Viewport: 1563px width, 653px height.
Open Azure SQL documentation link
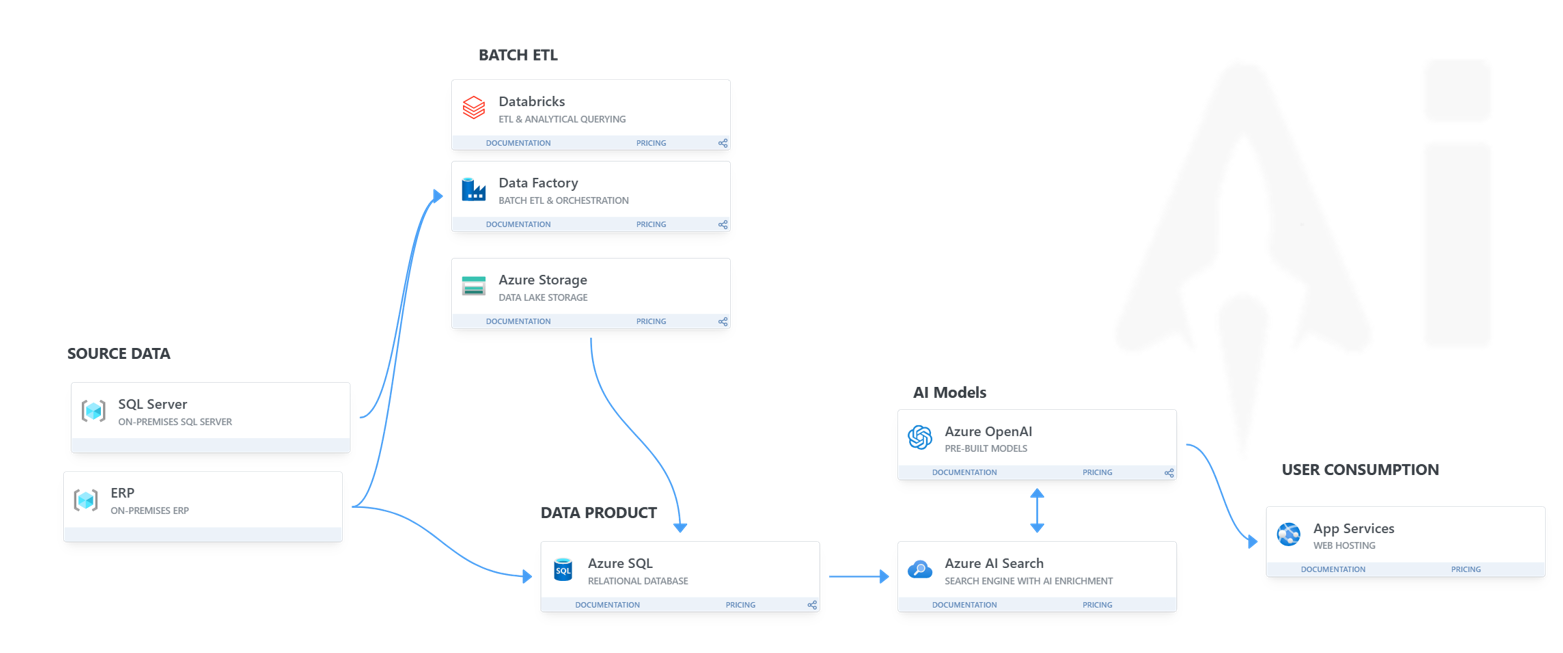(607, 605)
